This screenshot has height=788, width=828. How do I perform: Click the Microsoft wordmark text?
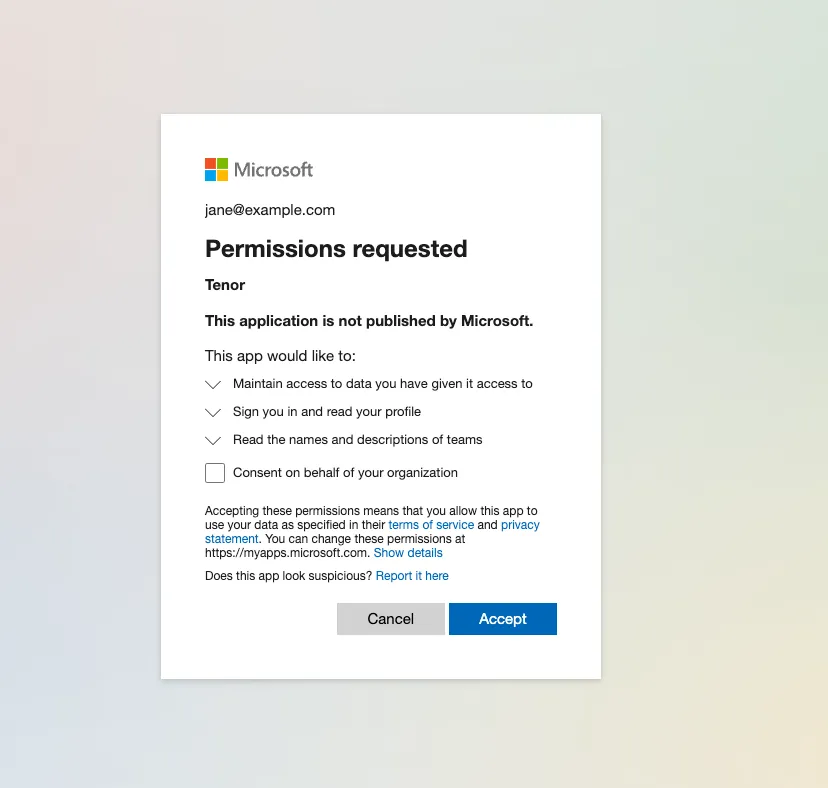tap(274, 170)
